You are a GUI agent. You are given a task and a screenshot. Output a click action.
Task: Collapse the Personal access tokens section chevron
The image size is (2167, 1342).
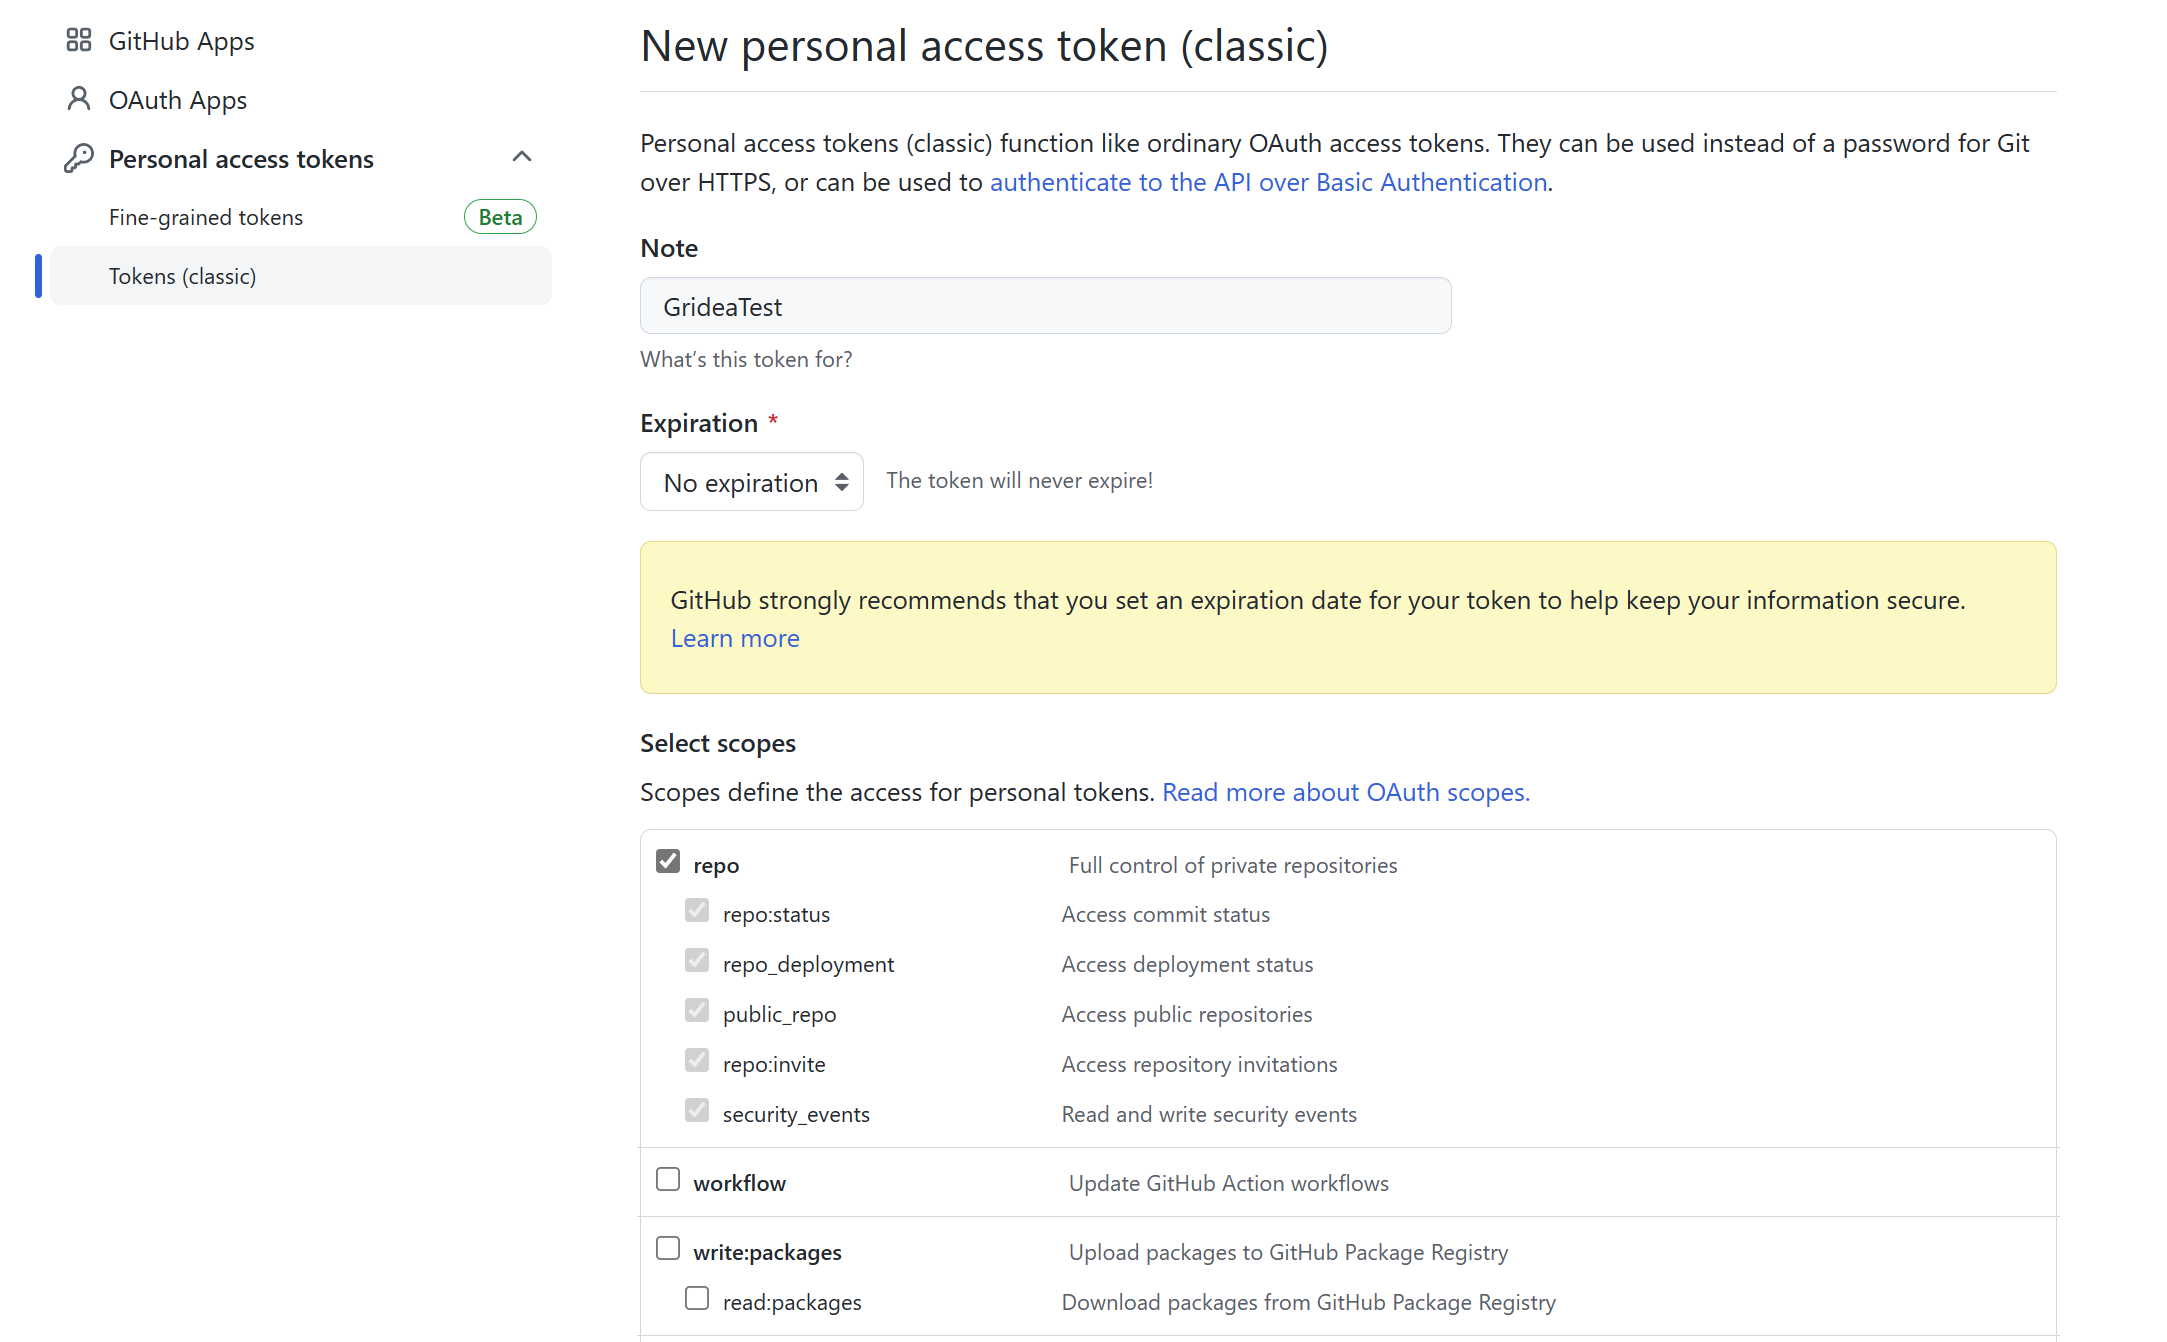click(521, 157)
